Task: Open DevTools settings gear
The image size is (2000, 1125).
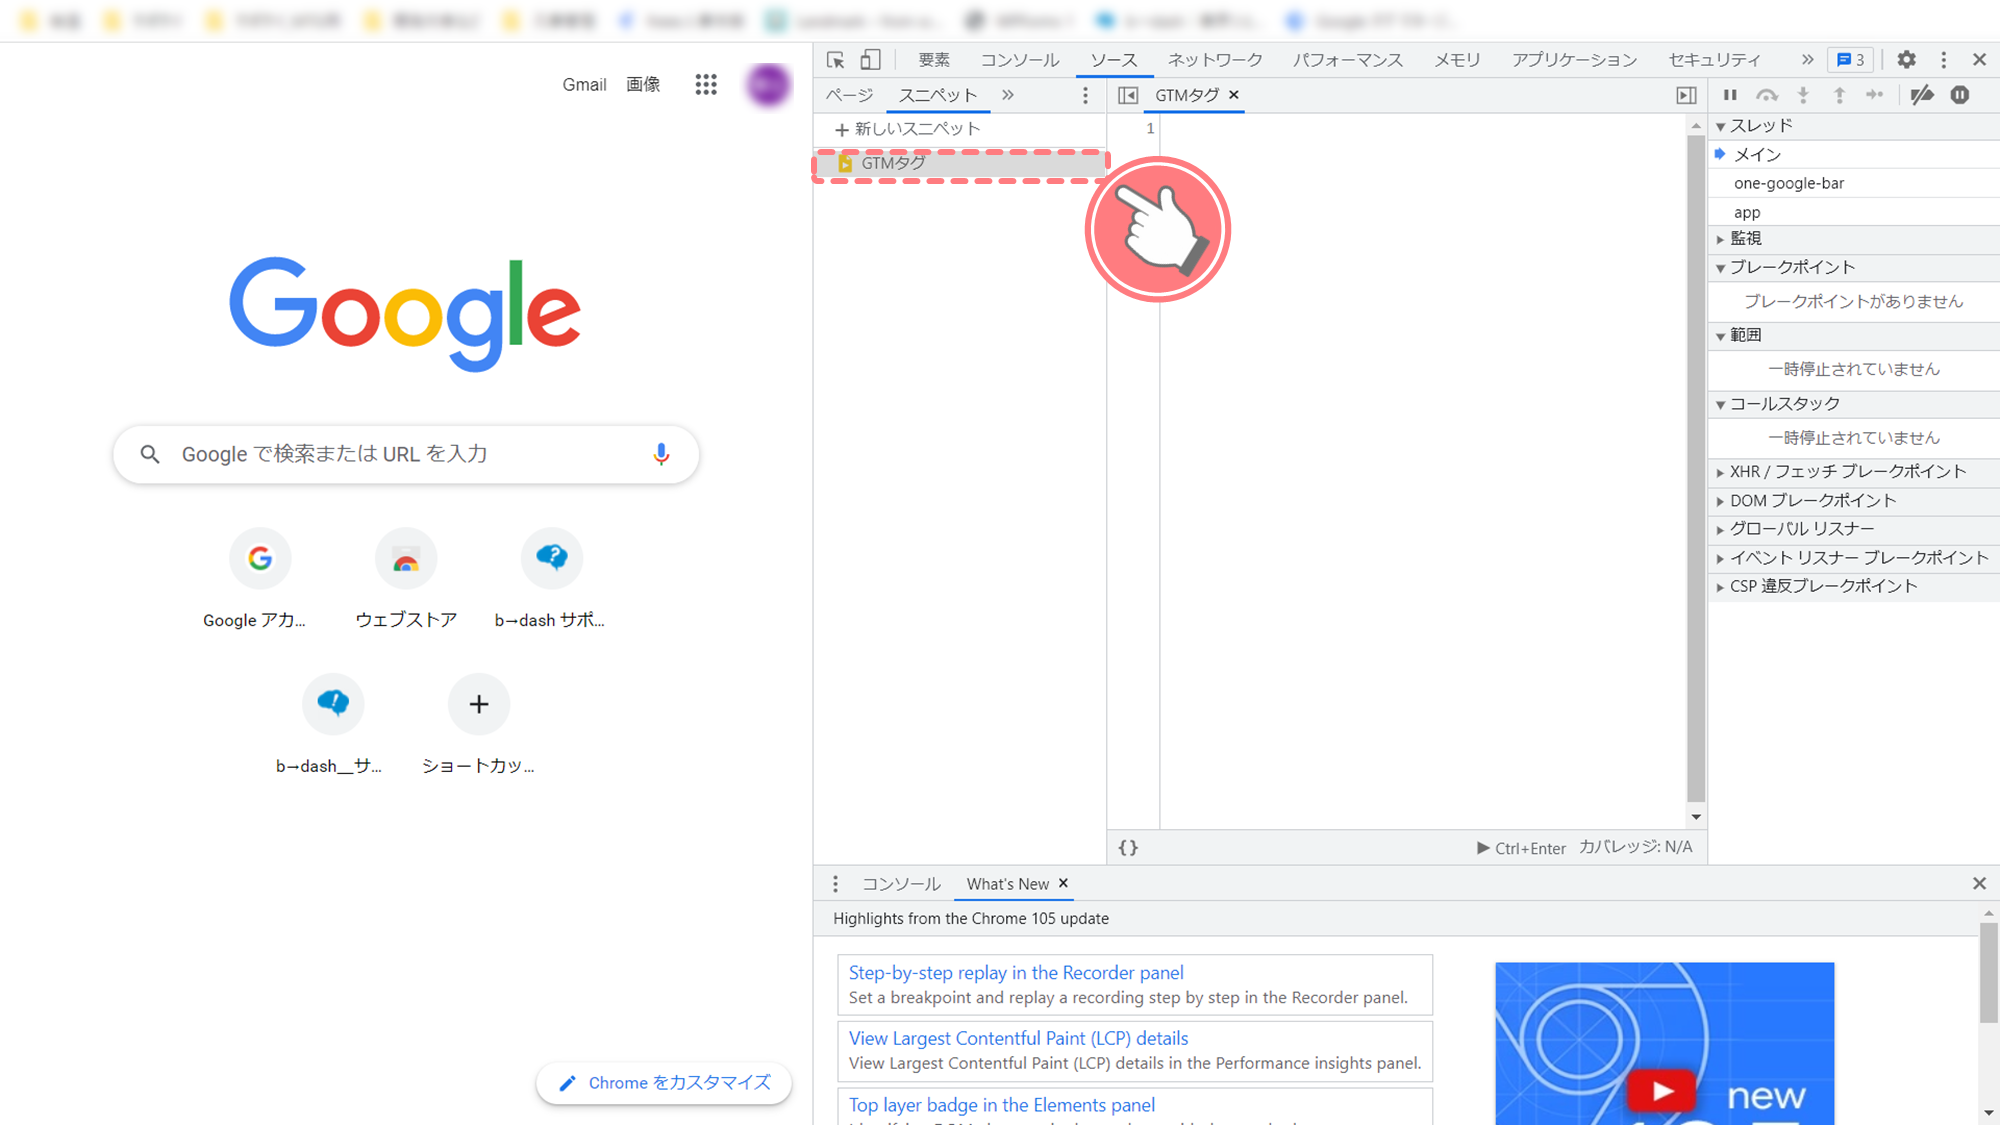Action: click(x=1907, y=60)
